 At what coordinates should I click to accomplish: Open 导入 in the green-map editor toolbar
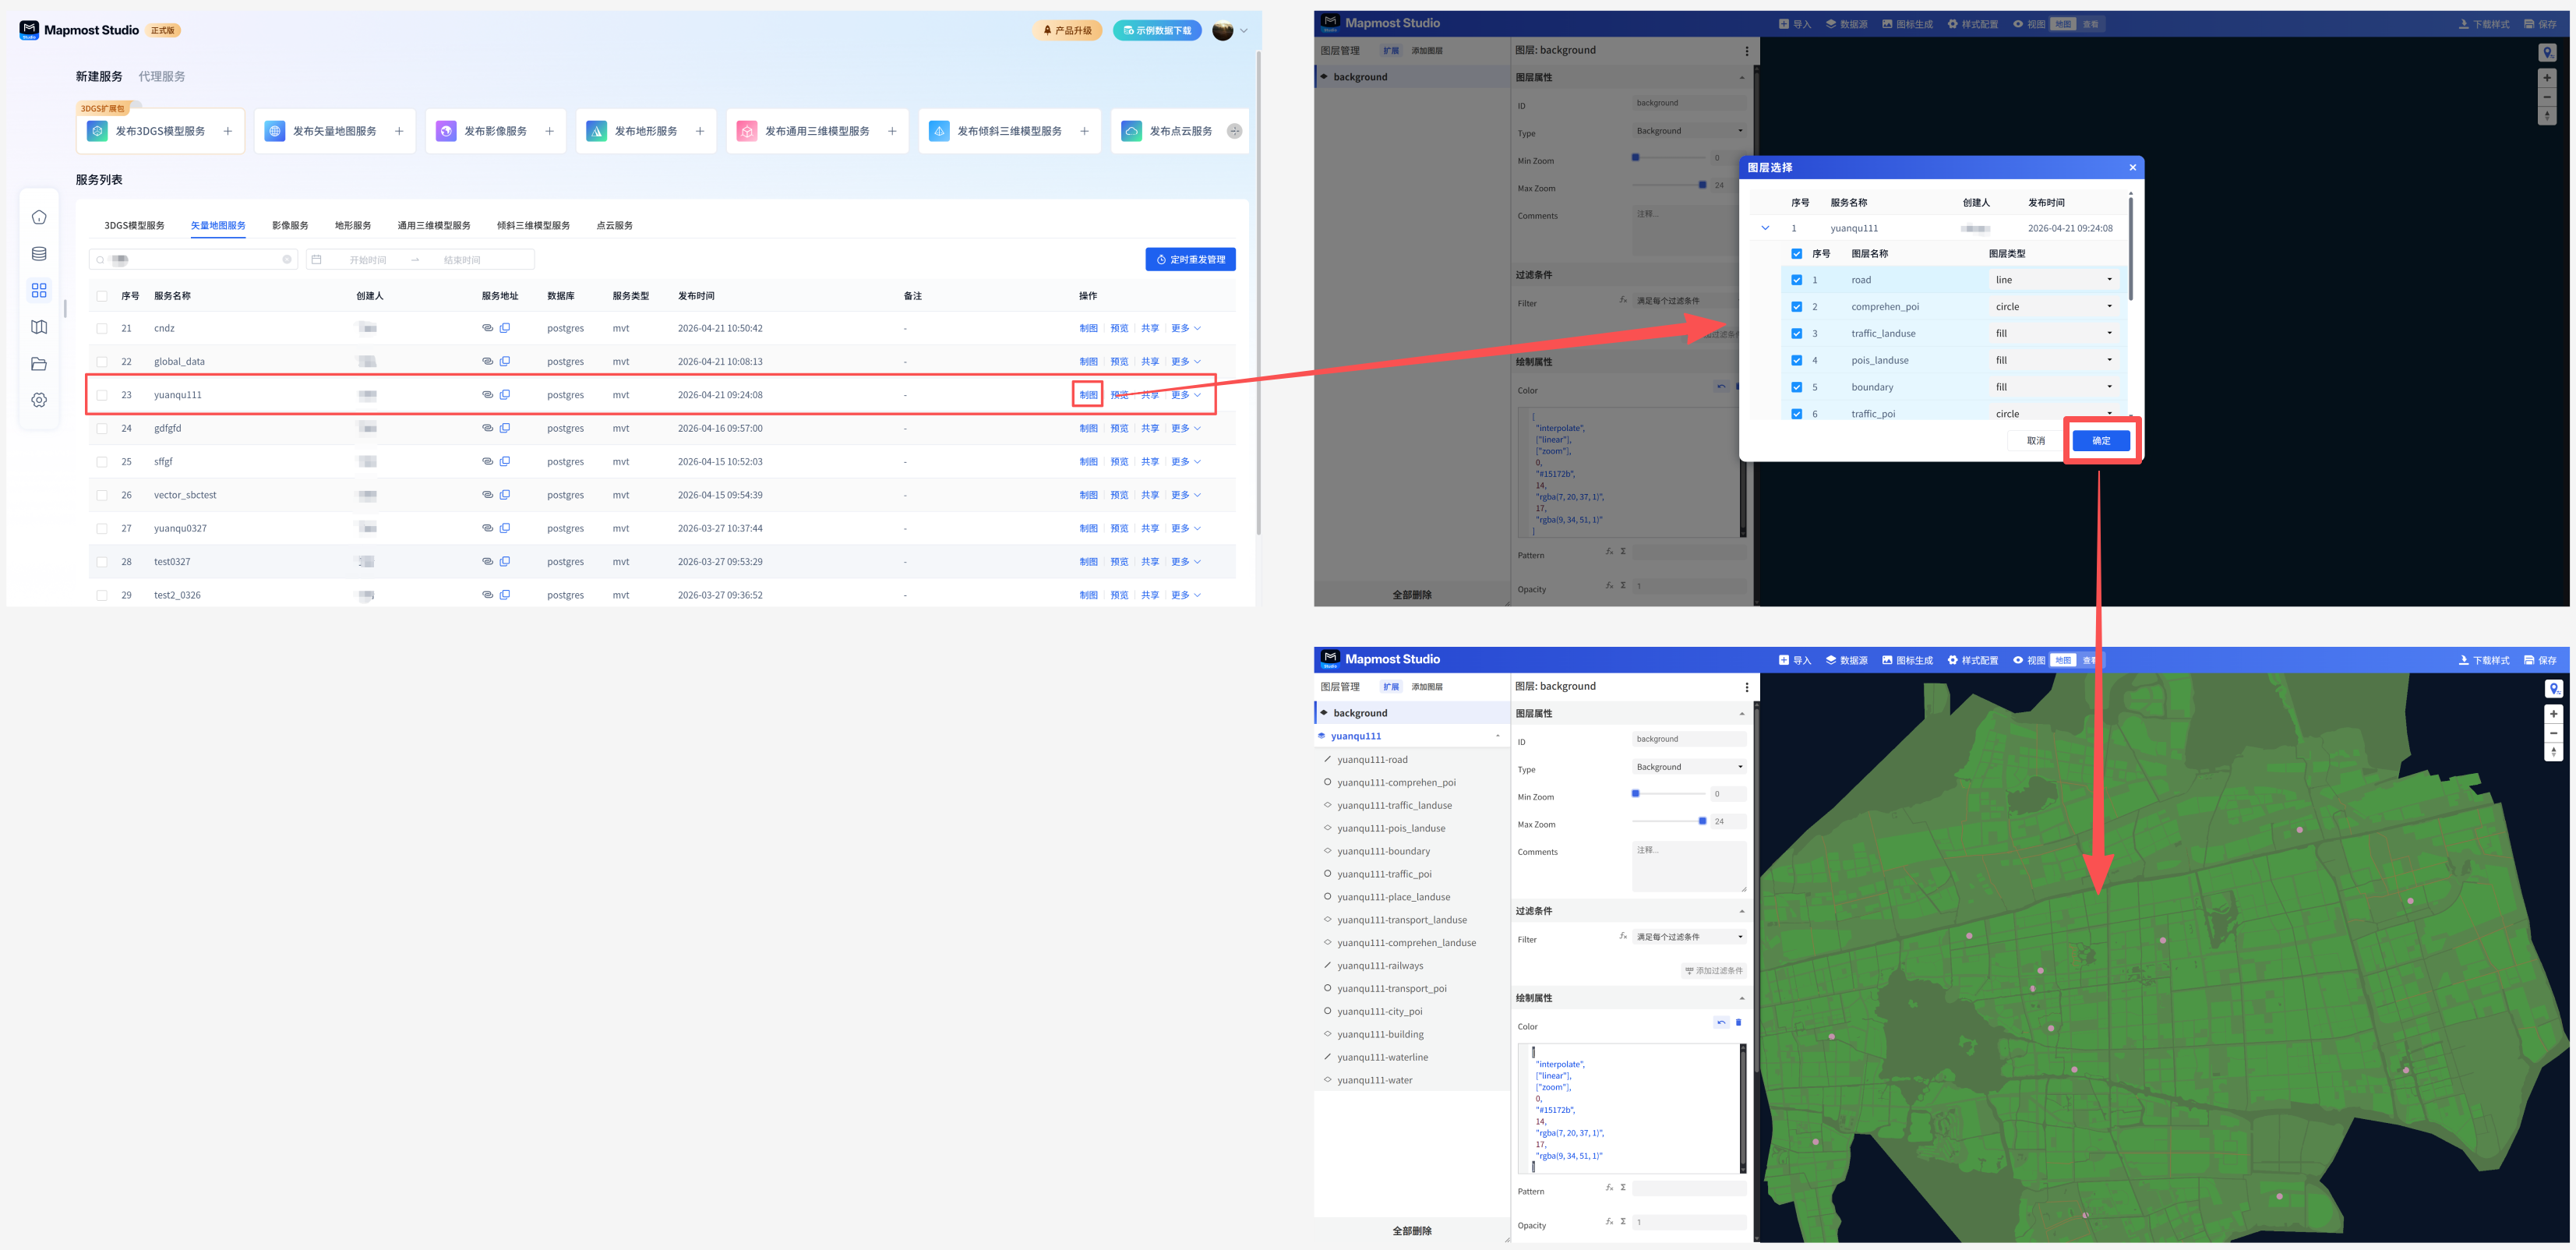[1795, 660]
